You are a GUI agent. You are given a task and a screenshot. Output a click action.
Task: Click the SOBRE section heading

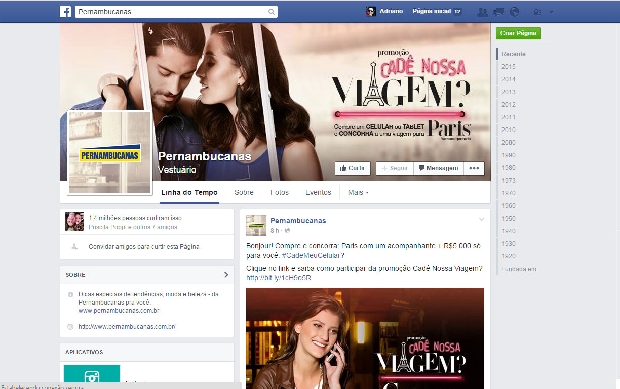click(76, 274)
